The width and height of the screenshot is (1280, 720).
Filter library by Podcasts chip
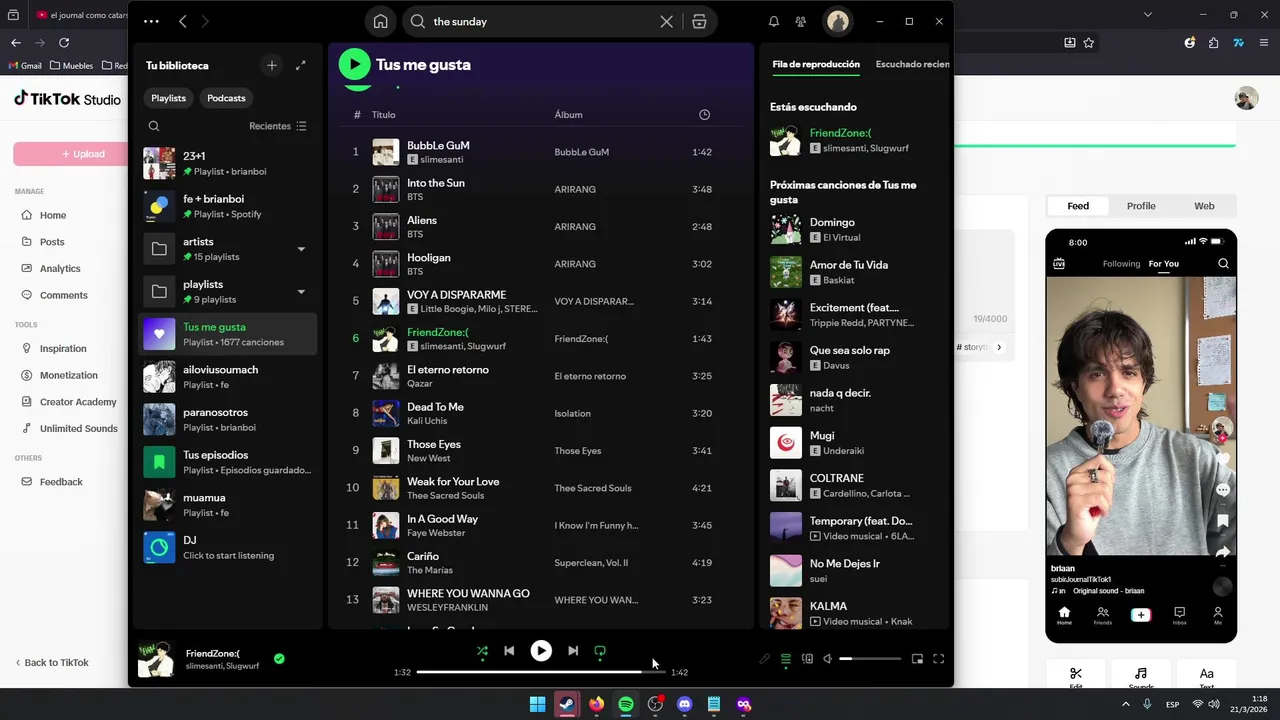click(226, 98)
